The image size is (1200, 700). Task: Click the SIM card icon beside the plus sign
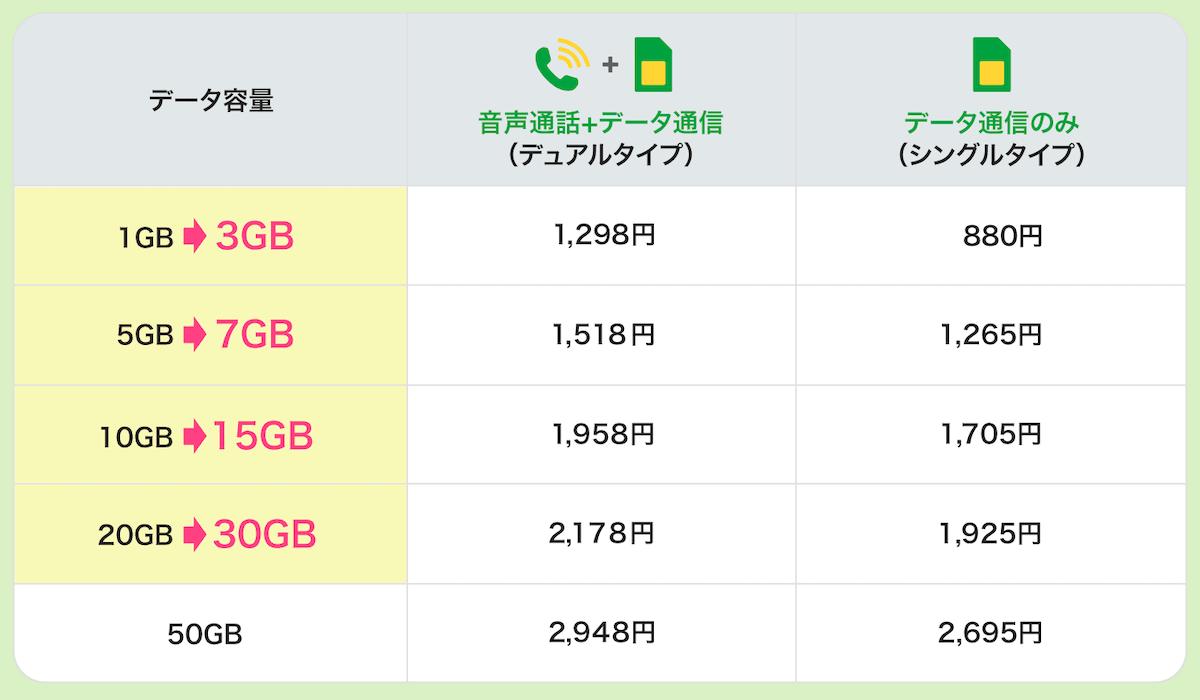click(x=652, y=64)
